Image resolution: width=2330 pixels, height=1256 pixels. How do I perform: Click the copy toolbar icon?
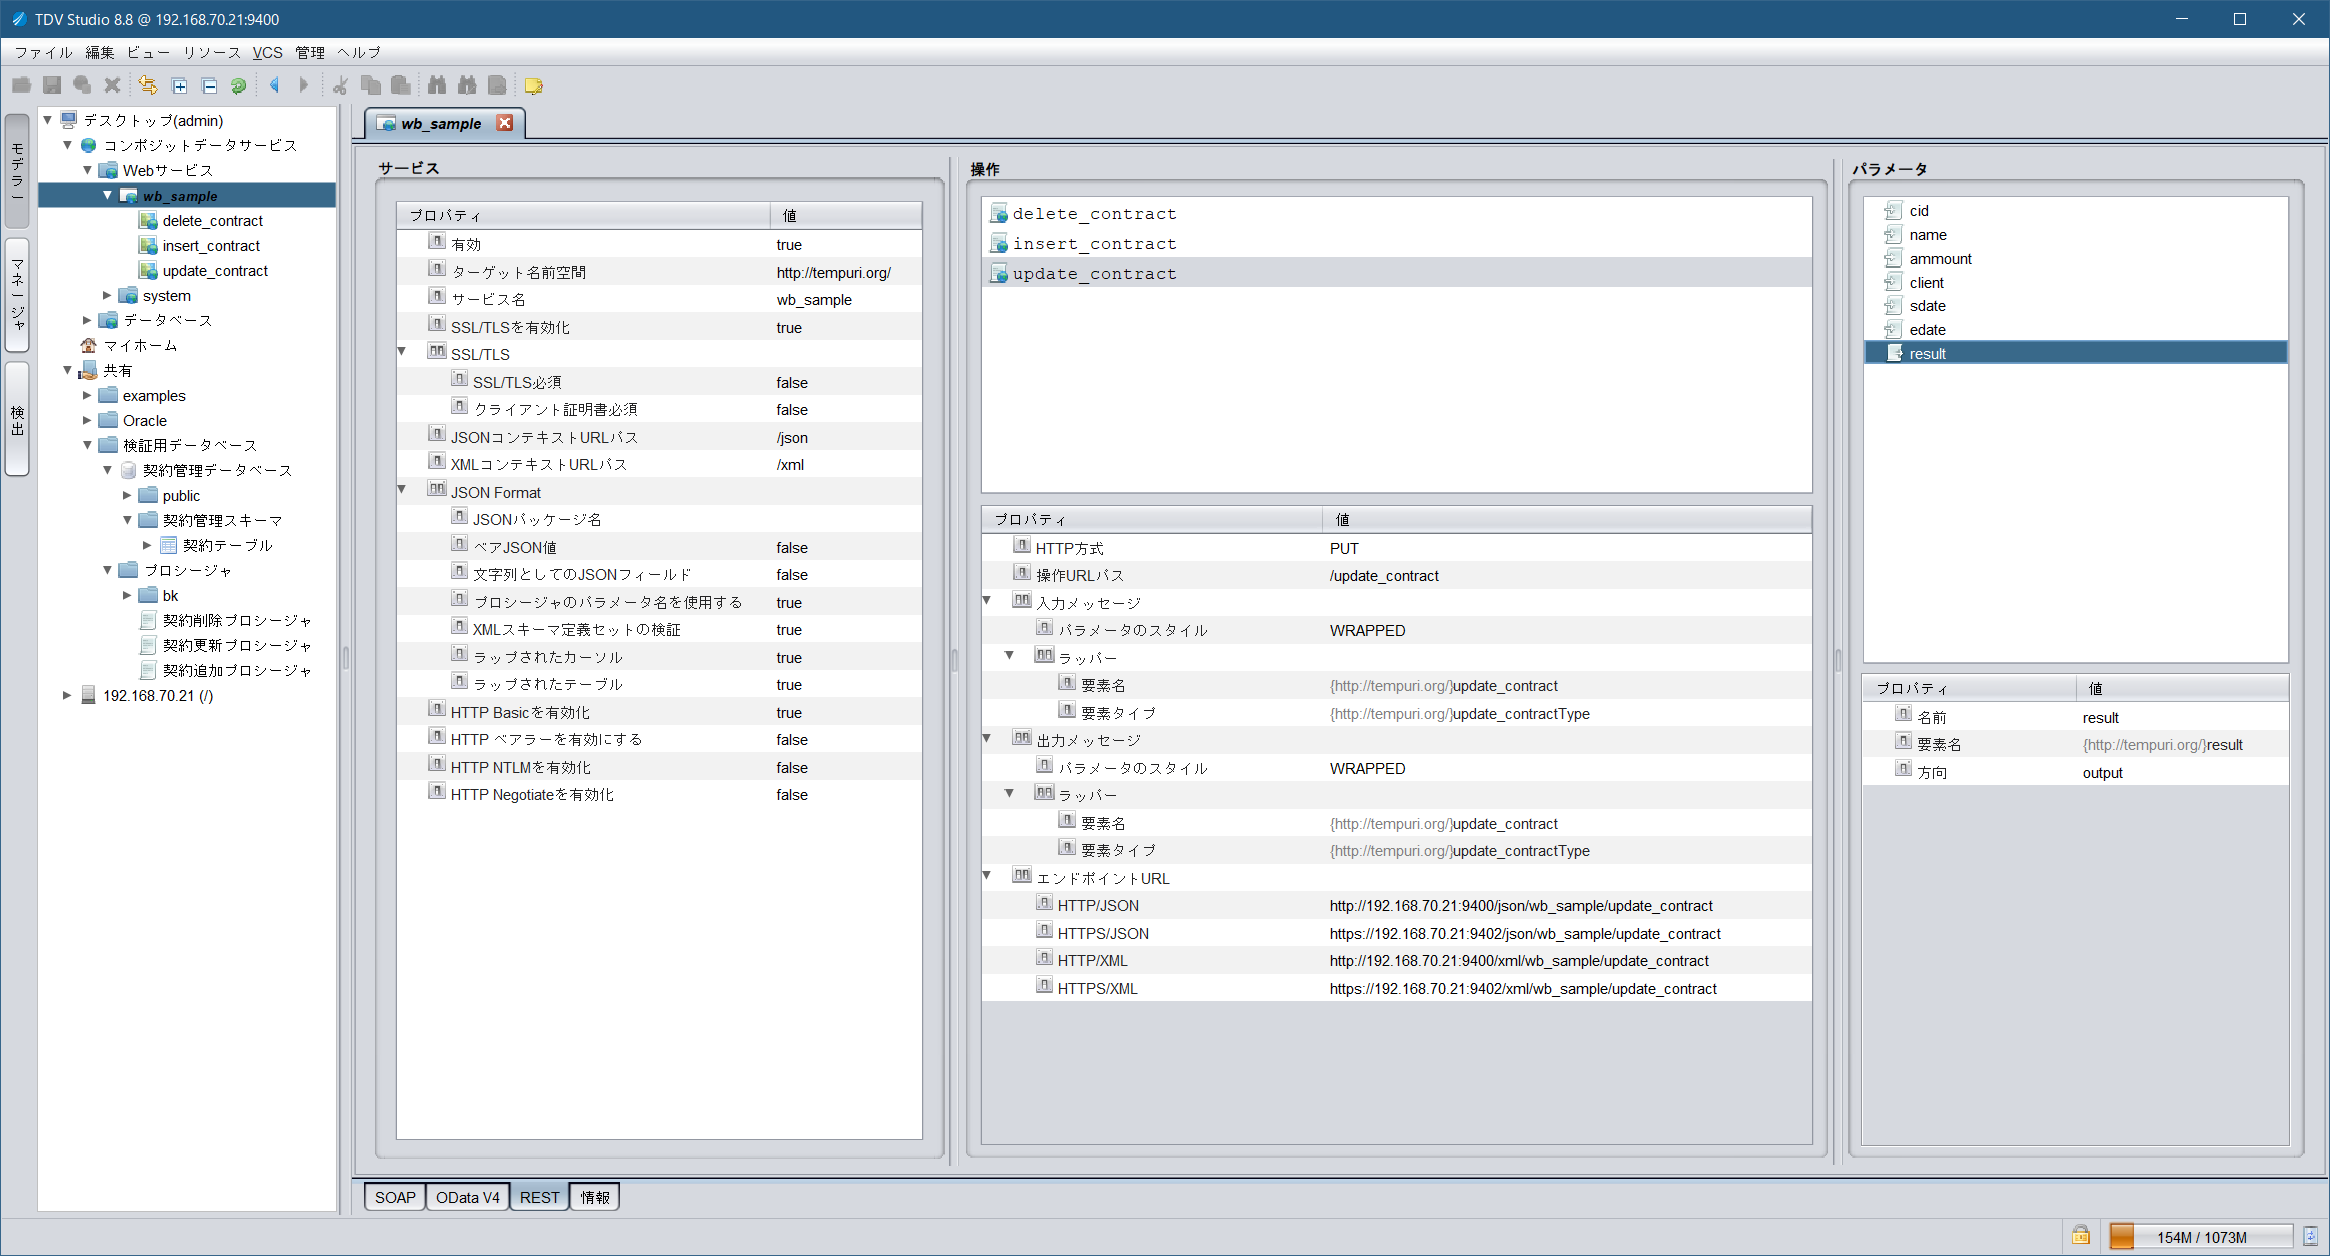pyautogui.click(x=371, y=86)
